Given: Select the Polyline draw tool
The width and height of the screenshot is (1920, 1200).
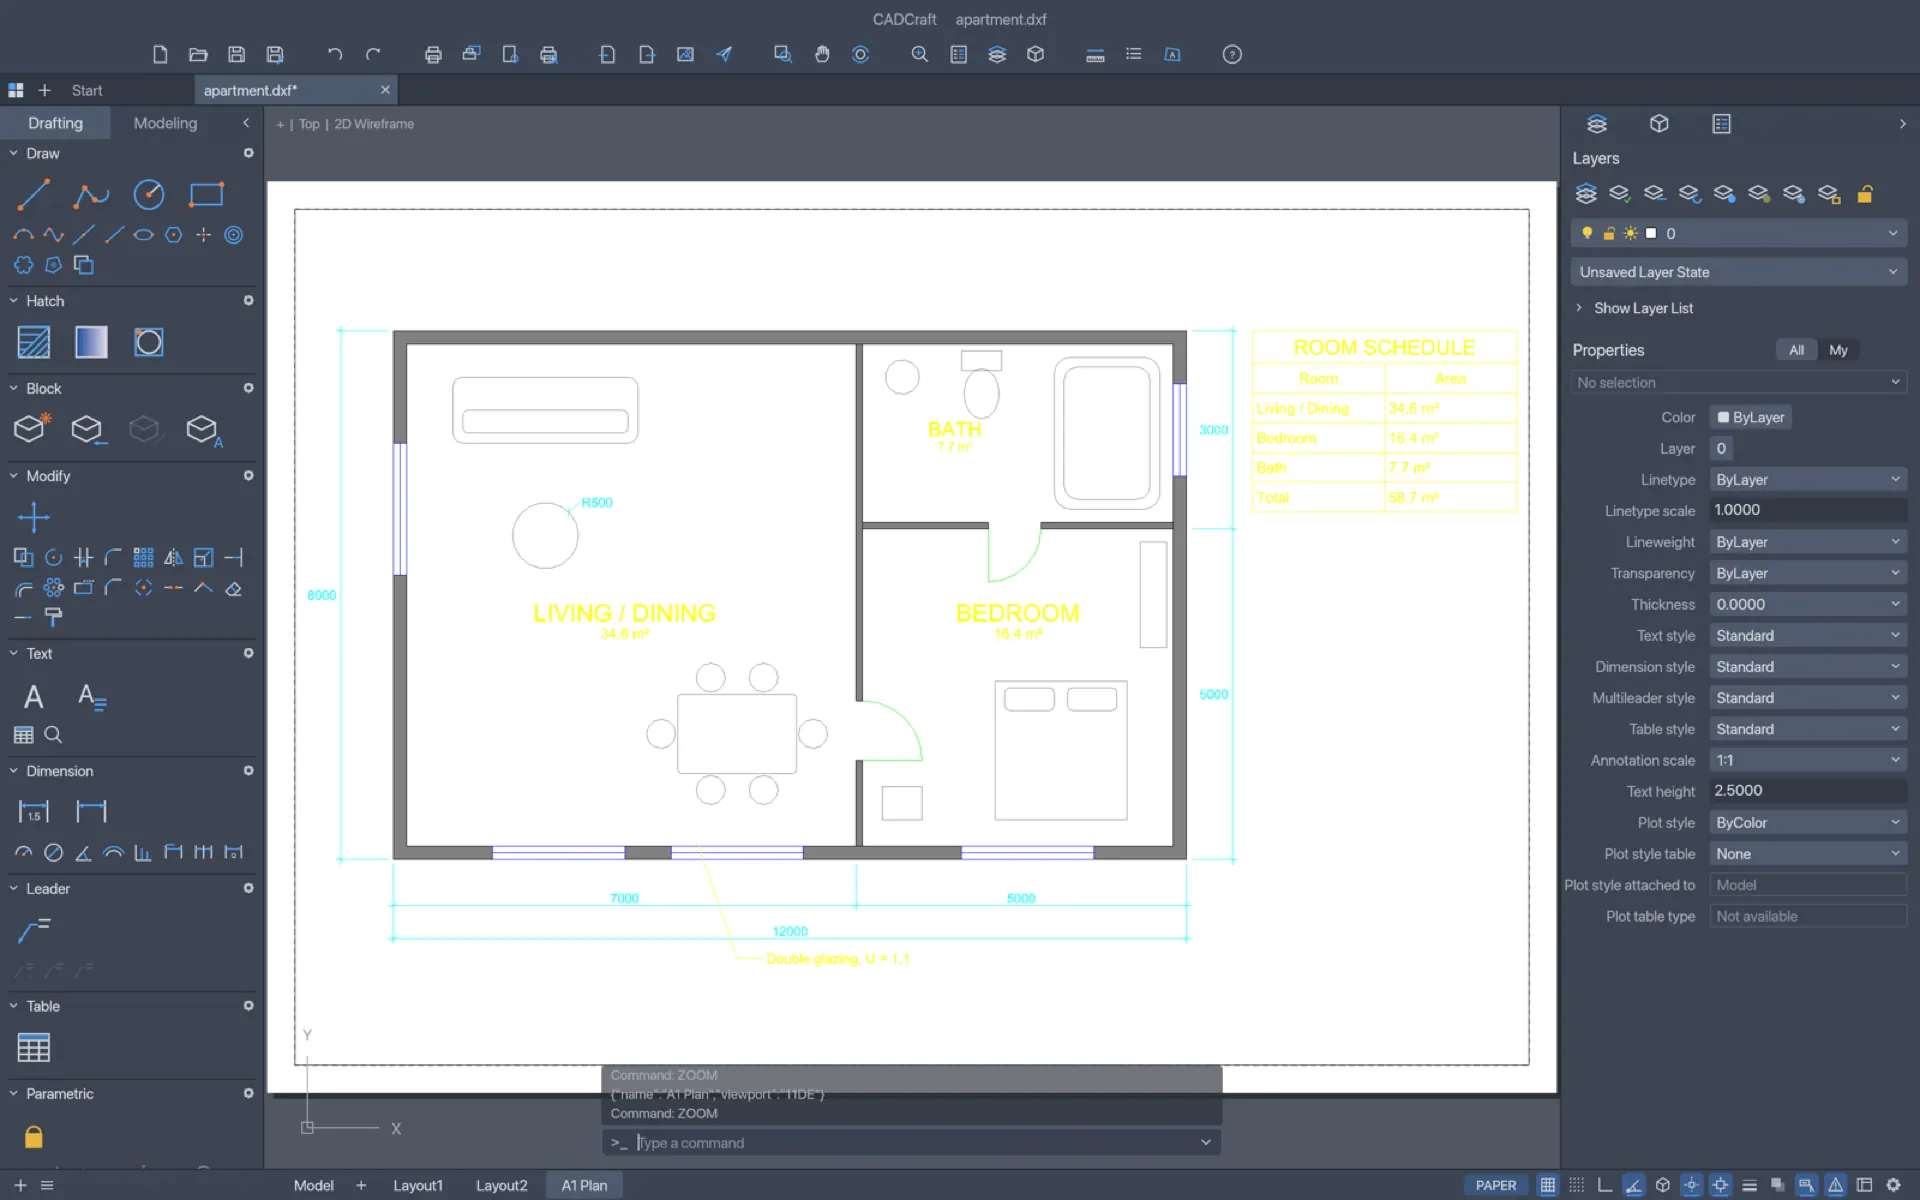Looking at the screenshot, I should pyautogui.click(x=91, y=194).
